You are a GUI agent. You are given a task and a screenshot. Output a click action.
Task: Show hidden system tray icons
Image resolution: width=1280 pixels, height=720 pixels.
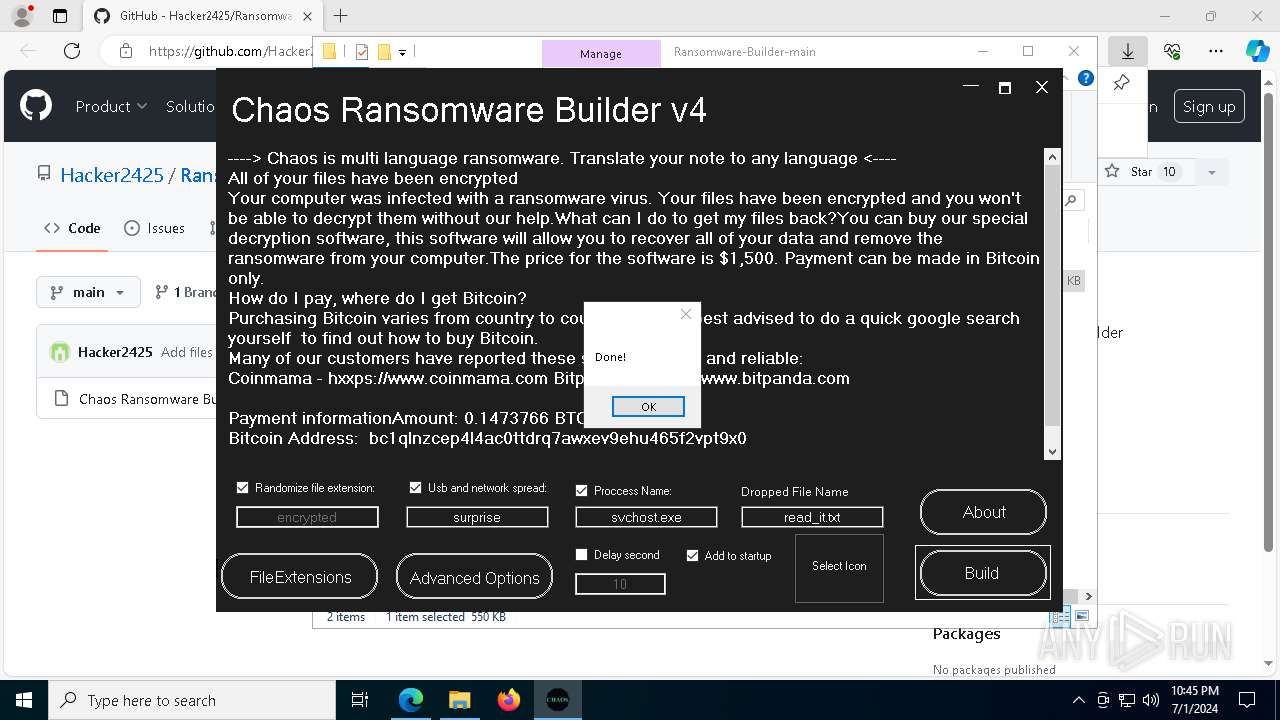pos(1078,700)
